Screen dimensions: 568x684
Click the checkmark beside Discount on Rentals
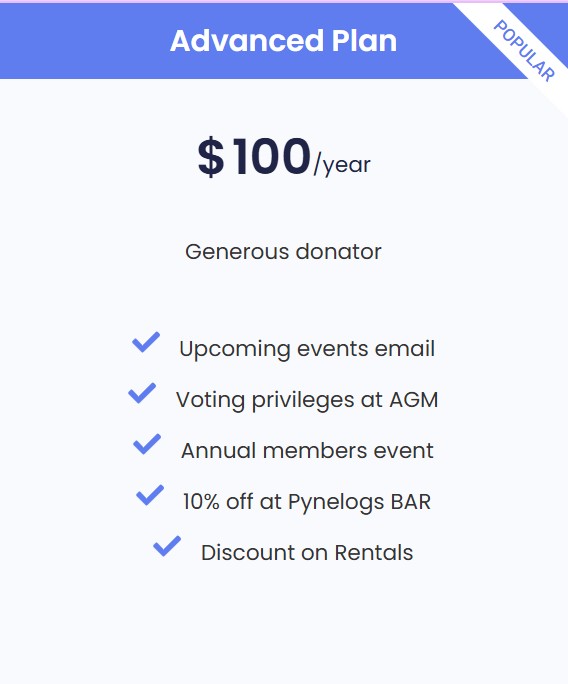pos(167,546)
